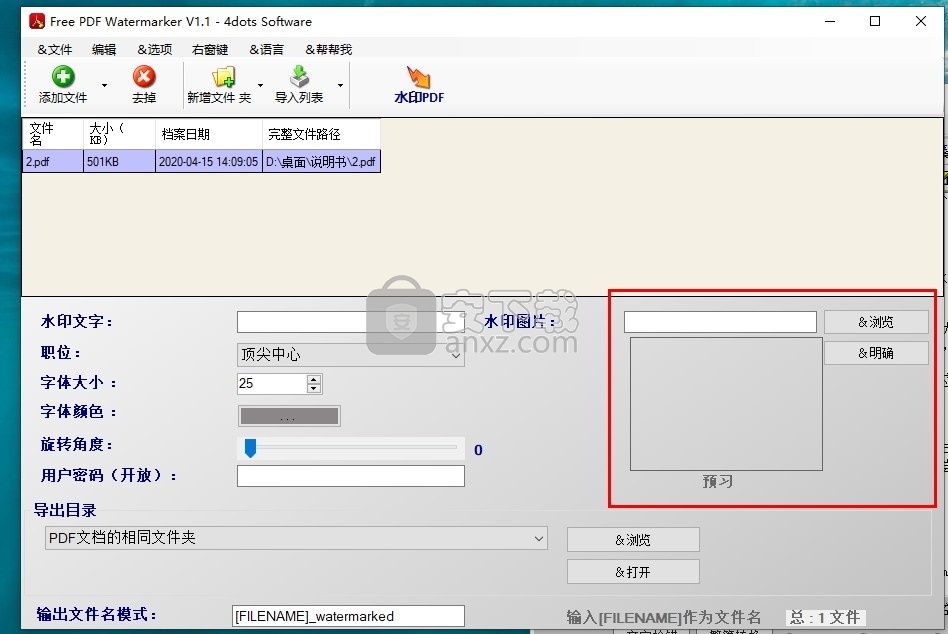This screenshot has width=948, height=634.
Task: Select the 2.pdf row in file list
Action: 200,161
